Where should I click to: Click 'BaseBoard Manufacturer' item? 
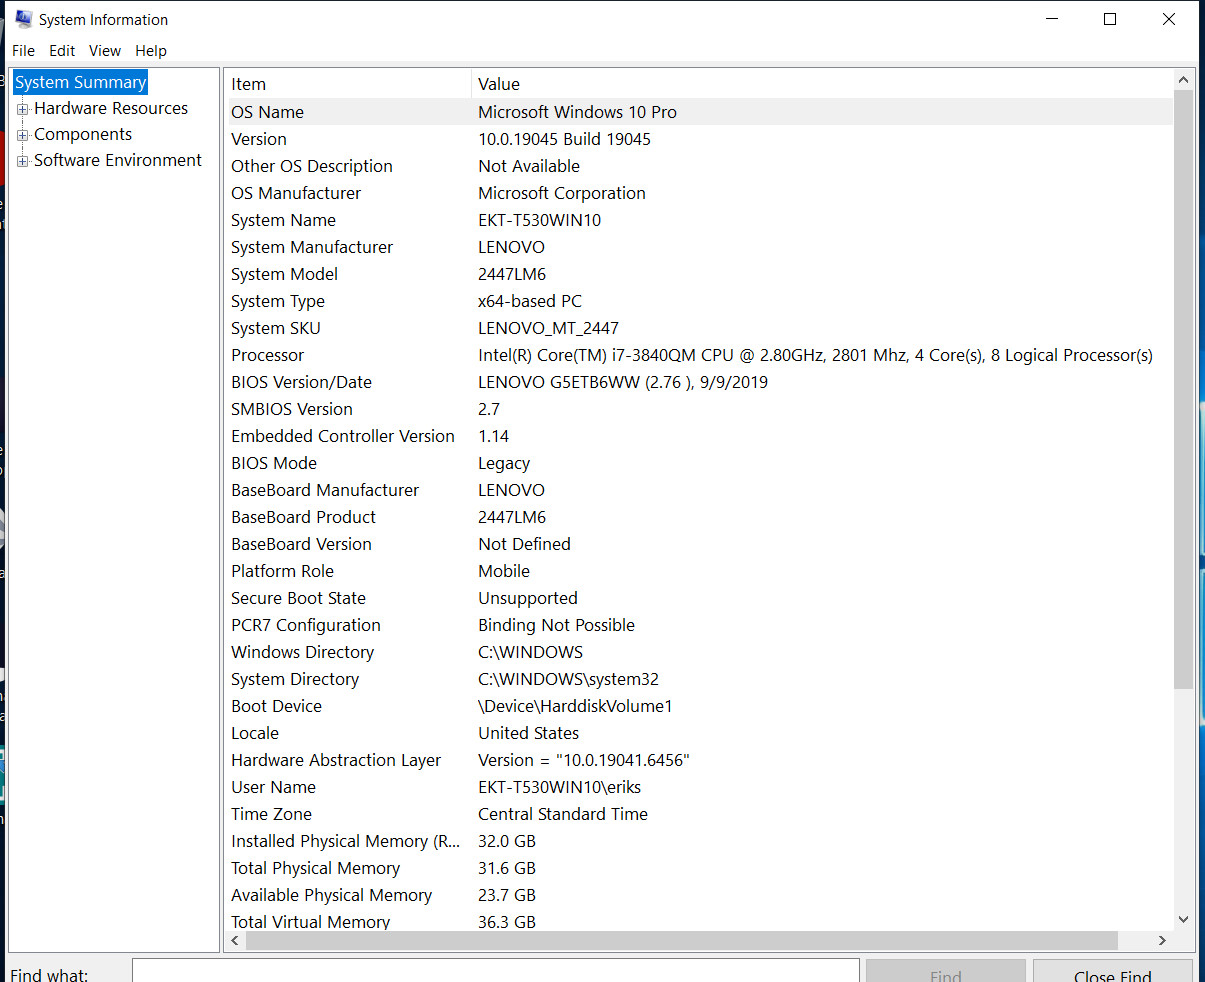click(325, 490)
